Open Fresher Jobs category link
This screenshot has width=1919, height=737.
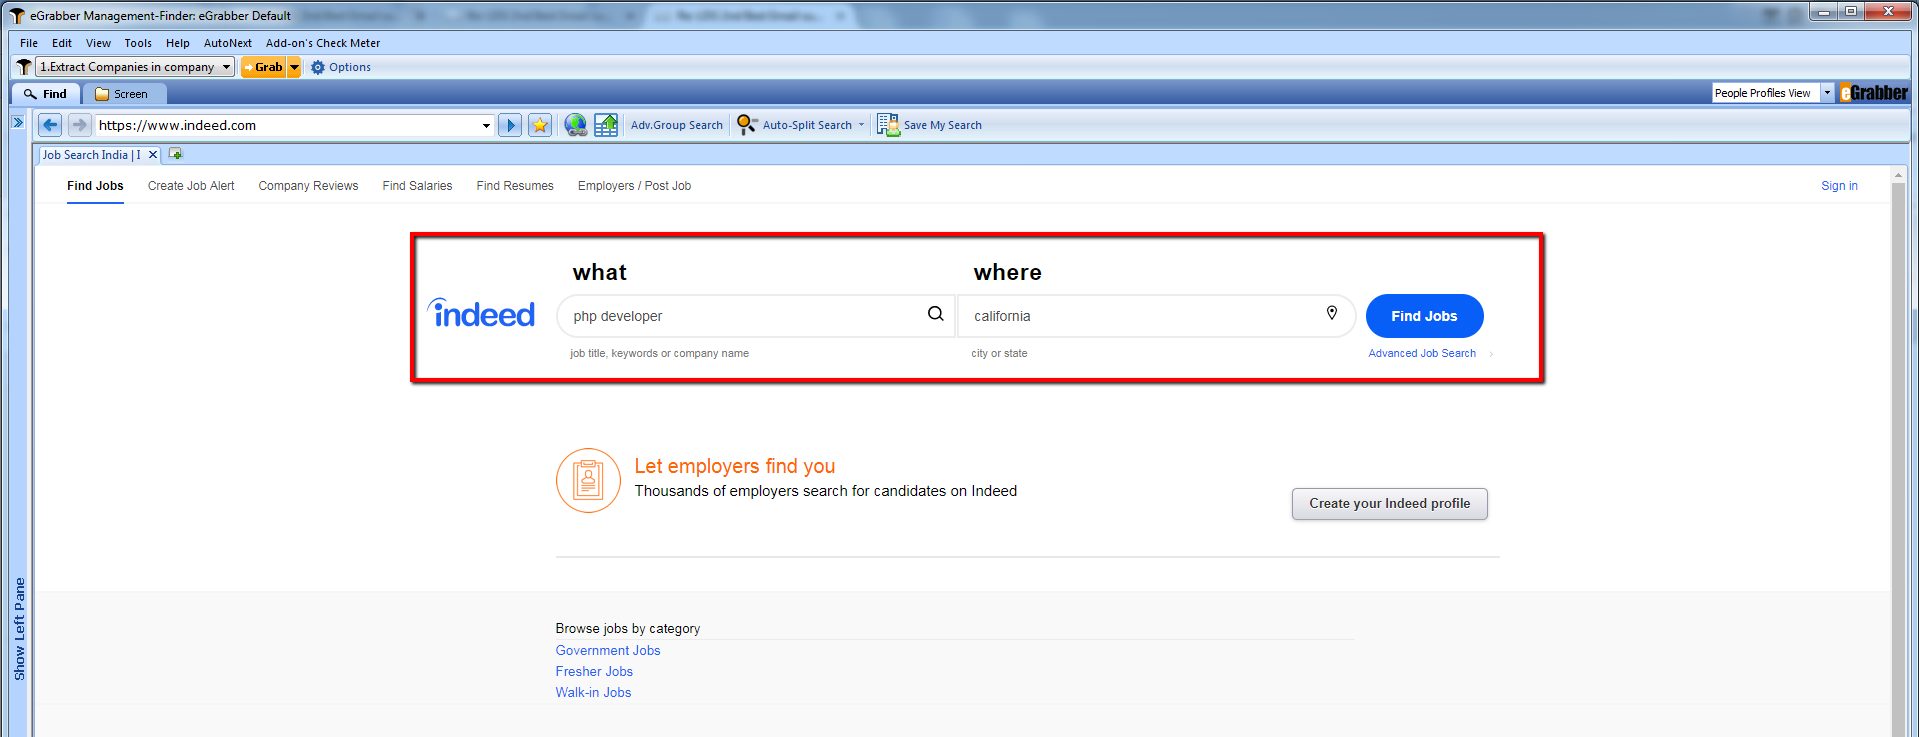[594, 671]
